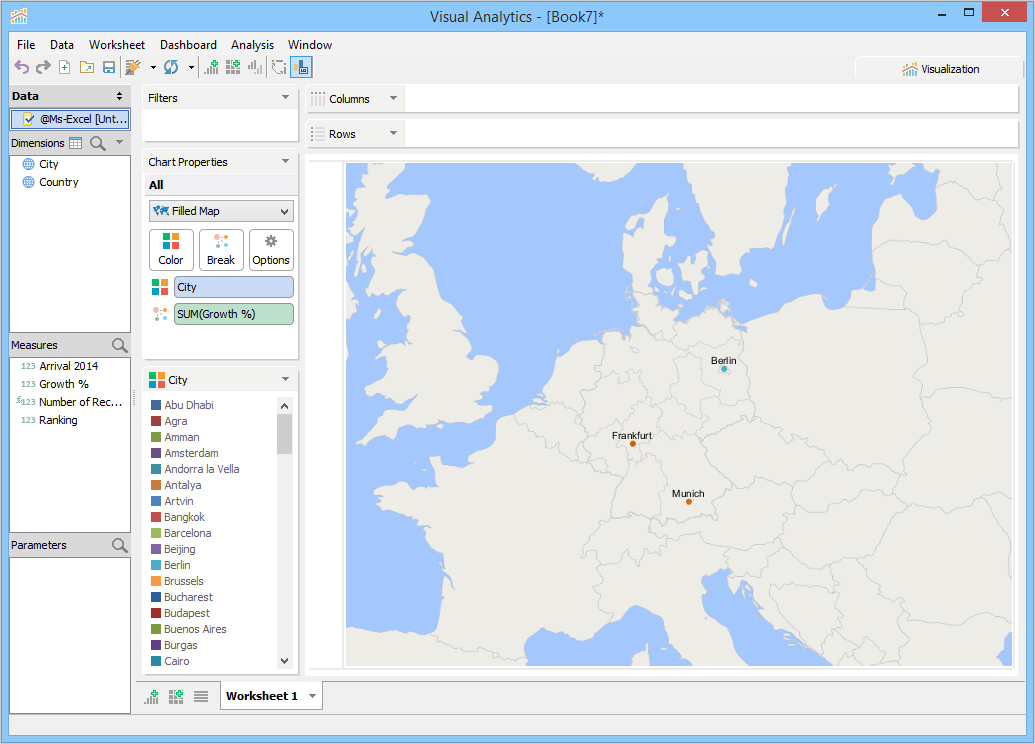
Task: Select Bangkok in the City legend
Action: 184,518
